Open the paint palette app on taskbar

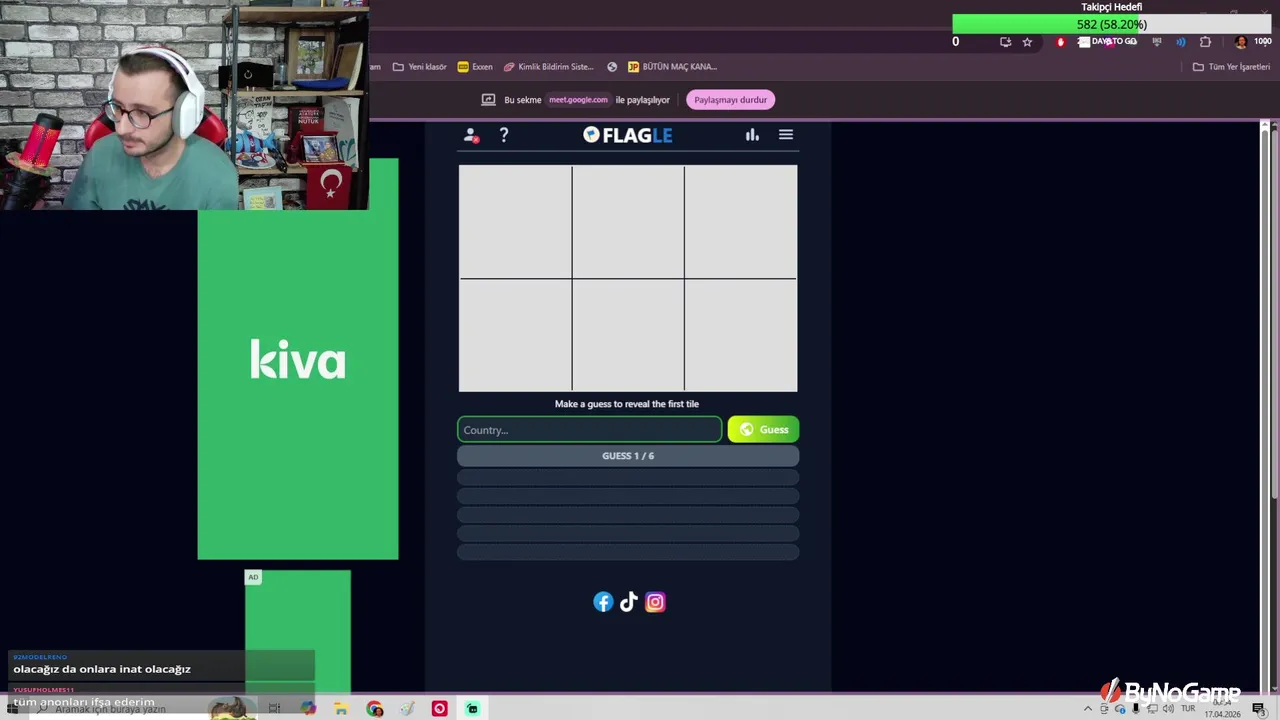(x=407, y=709)
